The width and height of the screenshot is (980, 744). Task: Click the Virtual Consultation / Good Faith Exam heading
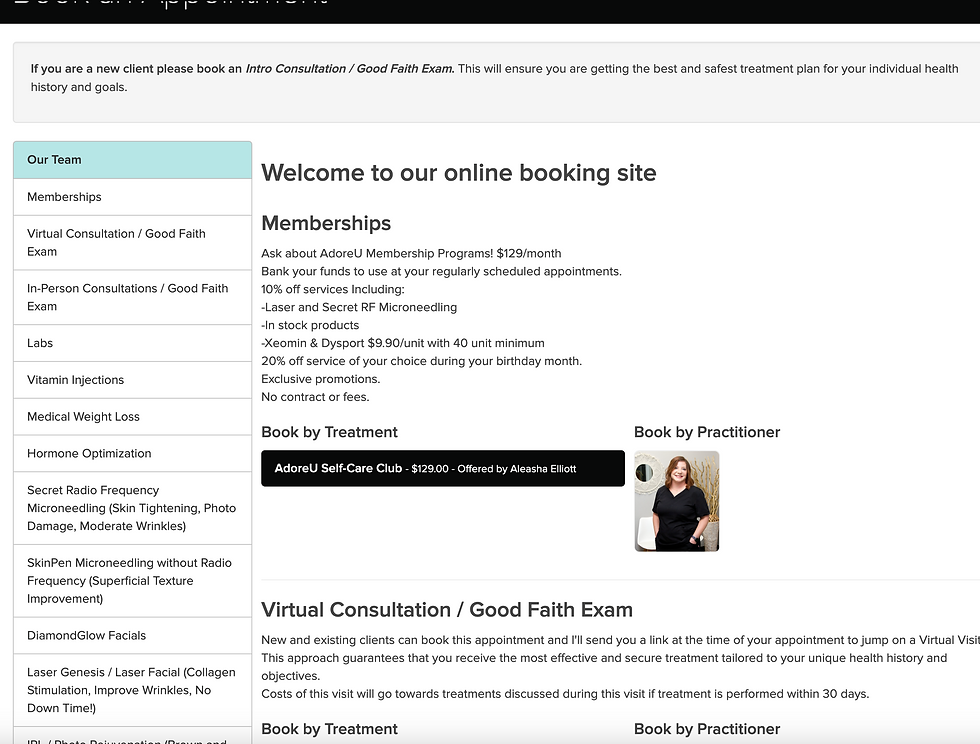447,610
